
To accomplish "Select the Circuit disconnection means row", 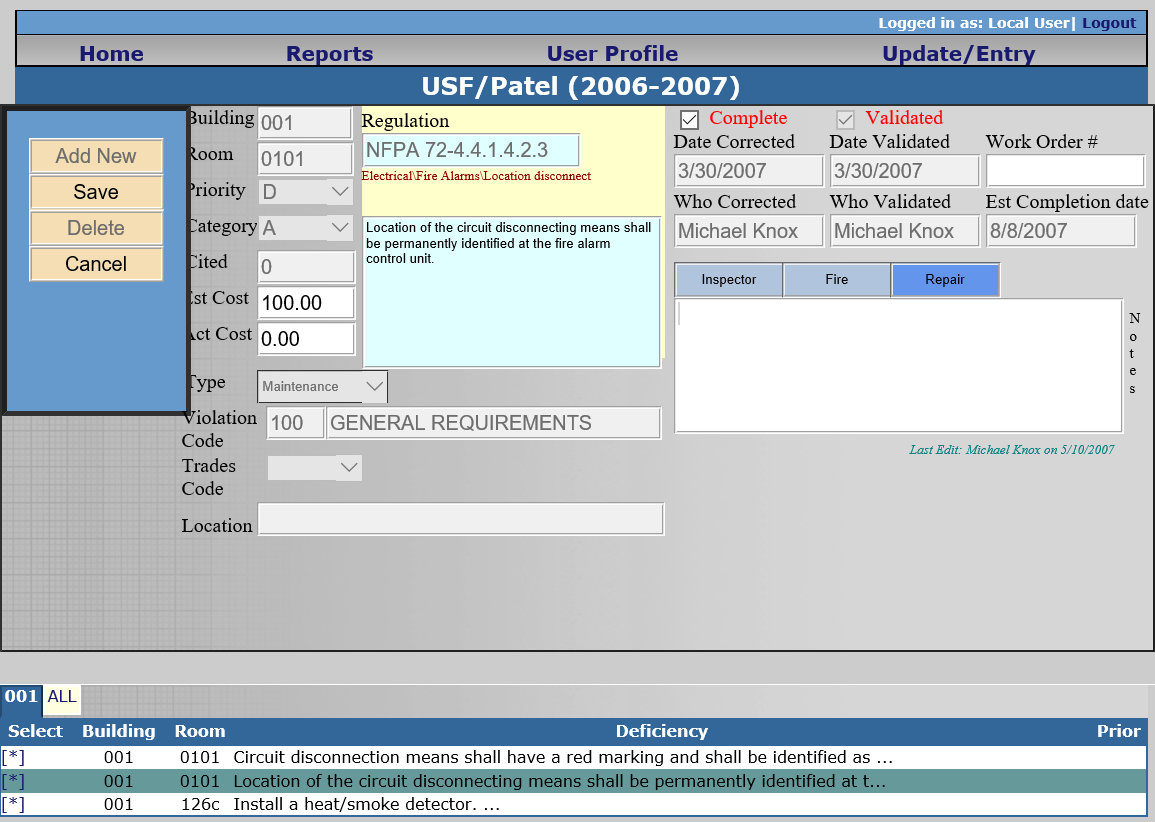I will click(x=574, y=757).
